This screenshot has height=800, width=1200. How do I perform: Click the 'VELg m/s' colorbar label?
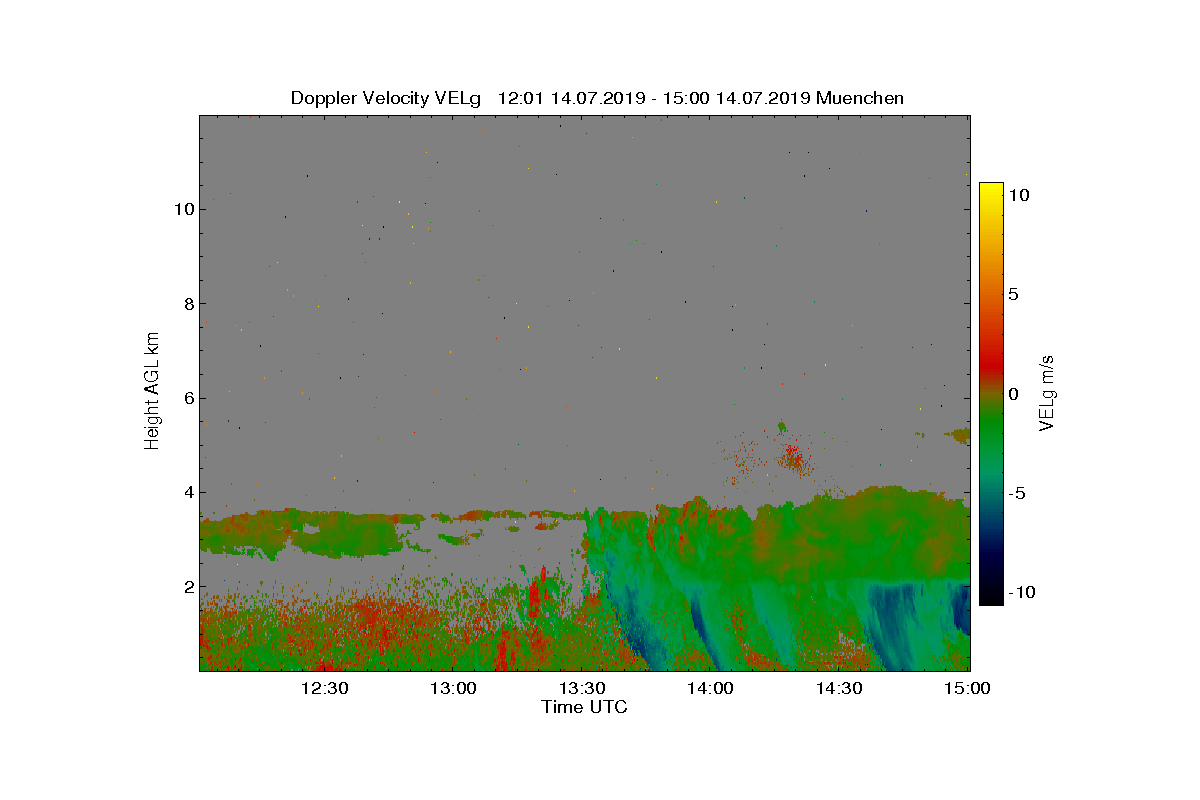tap(1047, 392)
